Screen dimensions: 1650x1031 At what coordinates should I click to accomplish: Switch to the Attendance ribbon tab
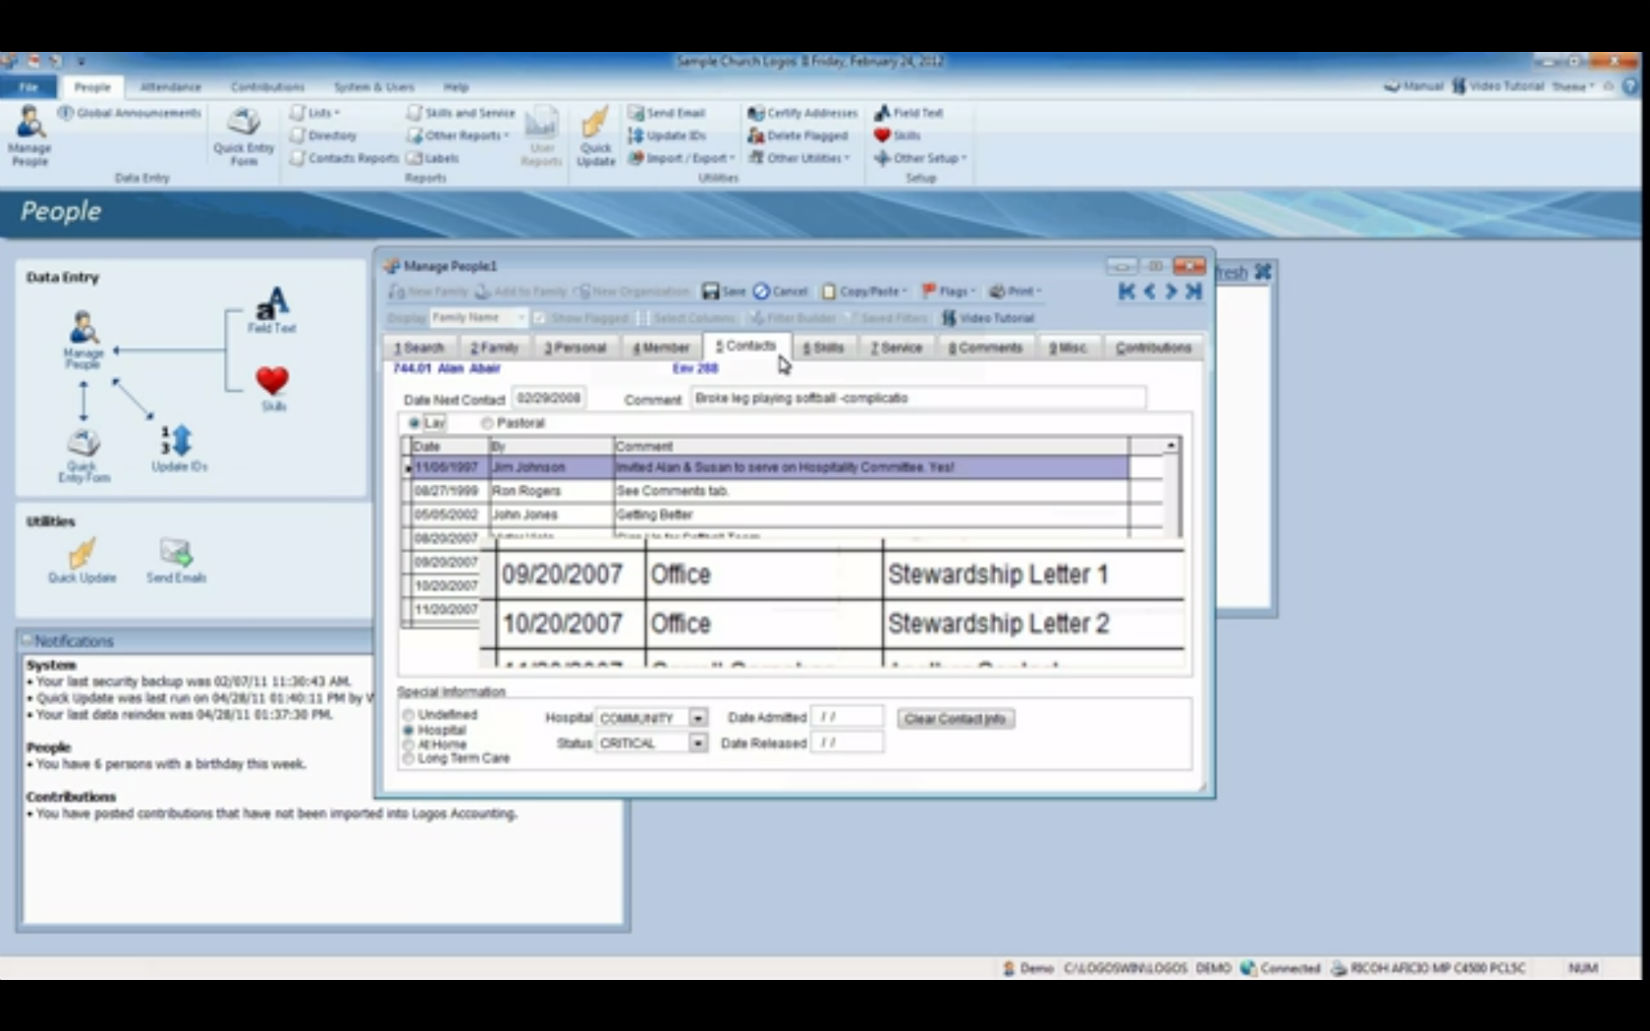[170, 87]
